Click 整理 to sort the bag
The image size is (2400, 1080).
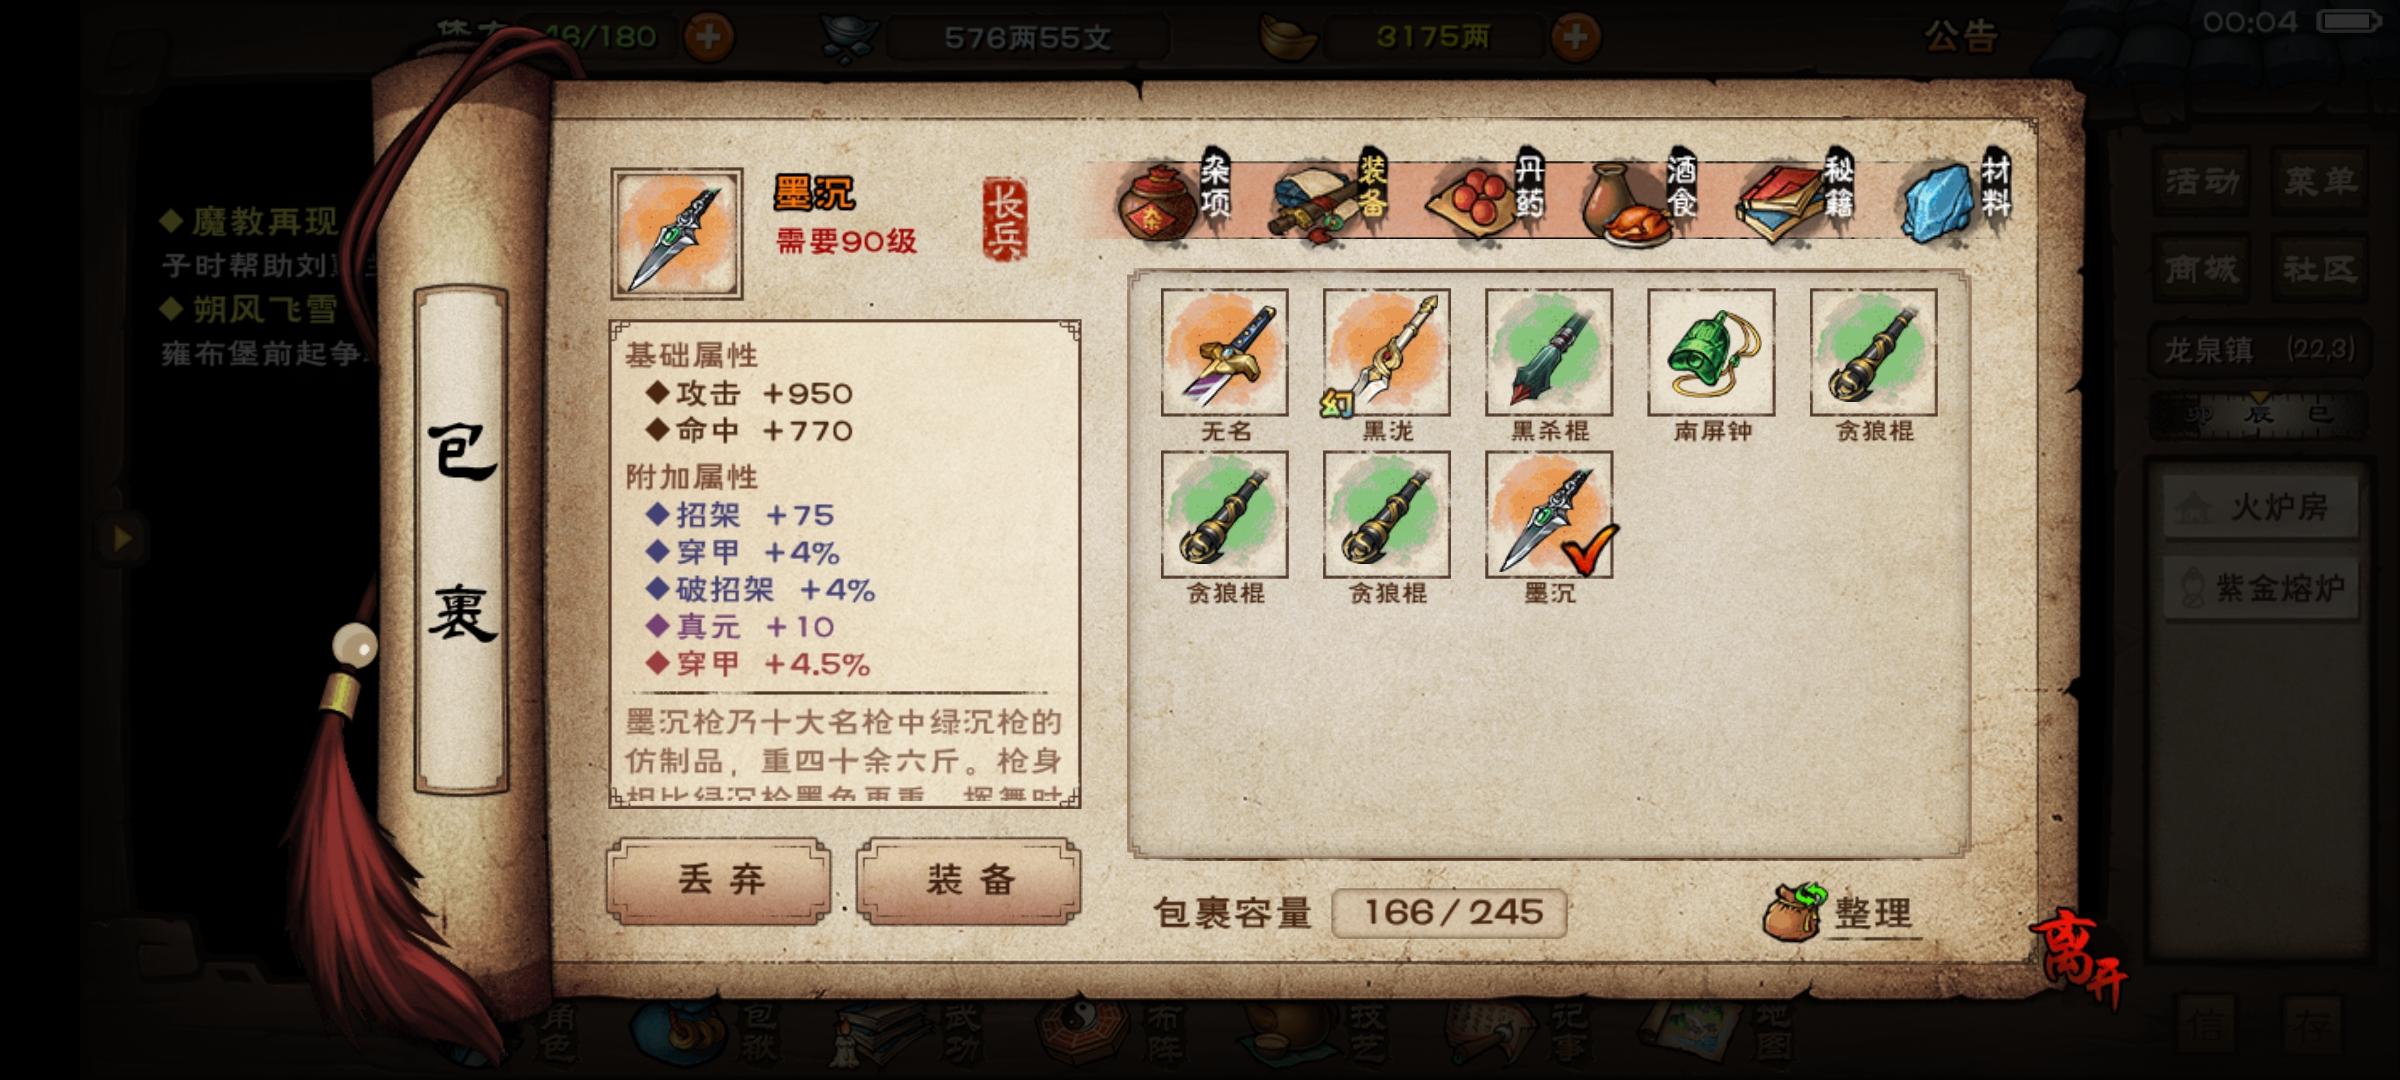[x=1840, y=911]
